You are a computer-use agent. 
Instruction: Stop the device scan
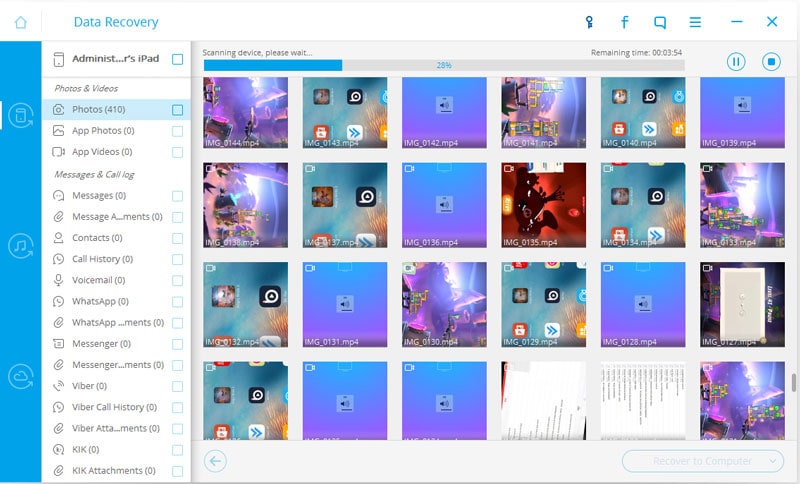pyautogui.click(x=771, y=62)
